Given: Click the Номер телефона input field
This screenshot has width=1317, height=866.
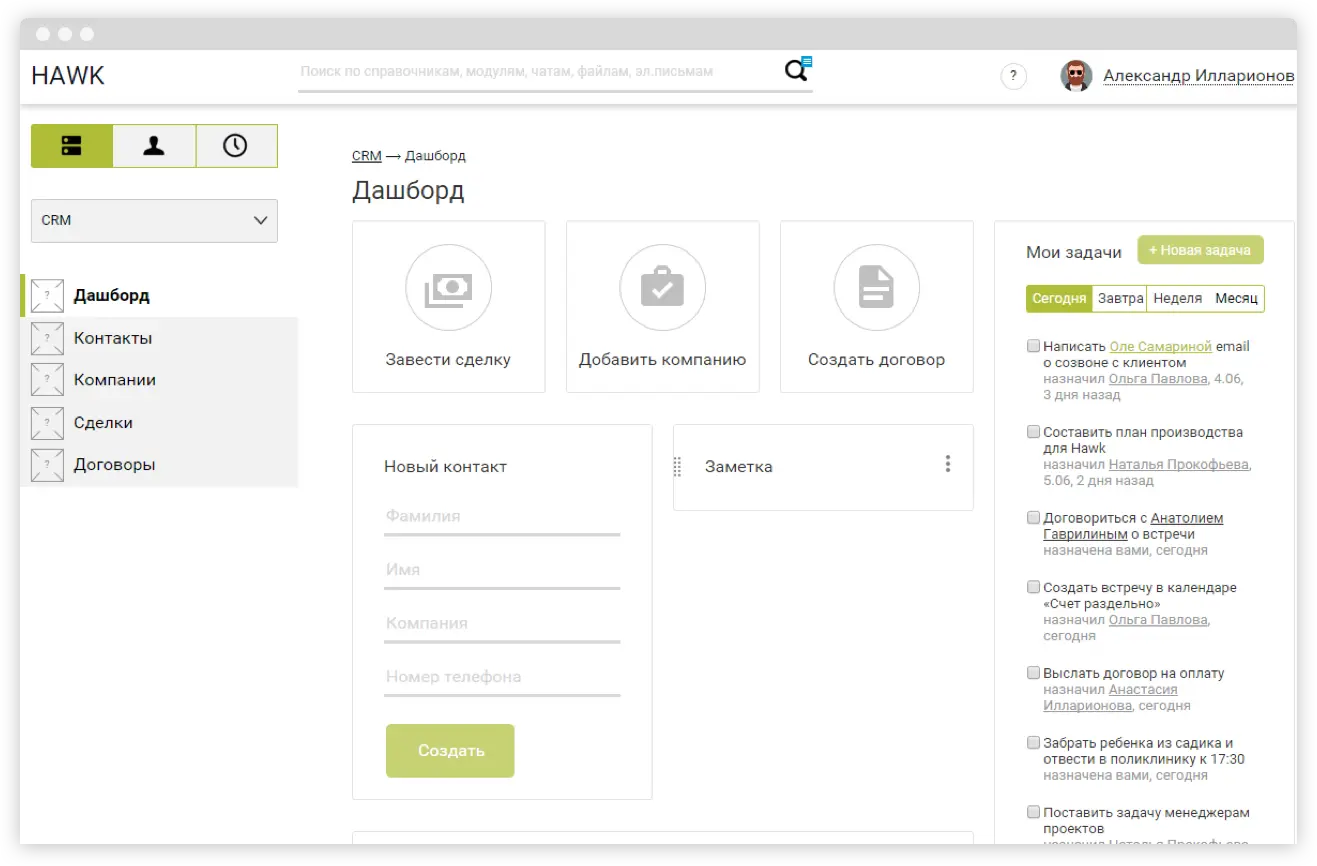Looking at the screenshot, I should (x=502, y=677).
